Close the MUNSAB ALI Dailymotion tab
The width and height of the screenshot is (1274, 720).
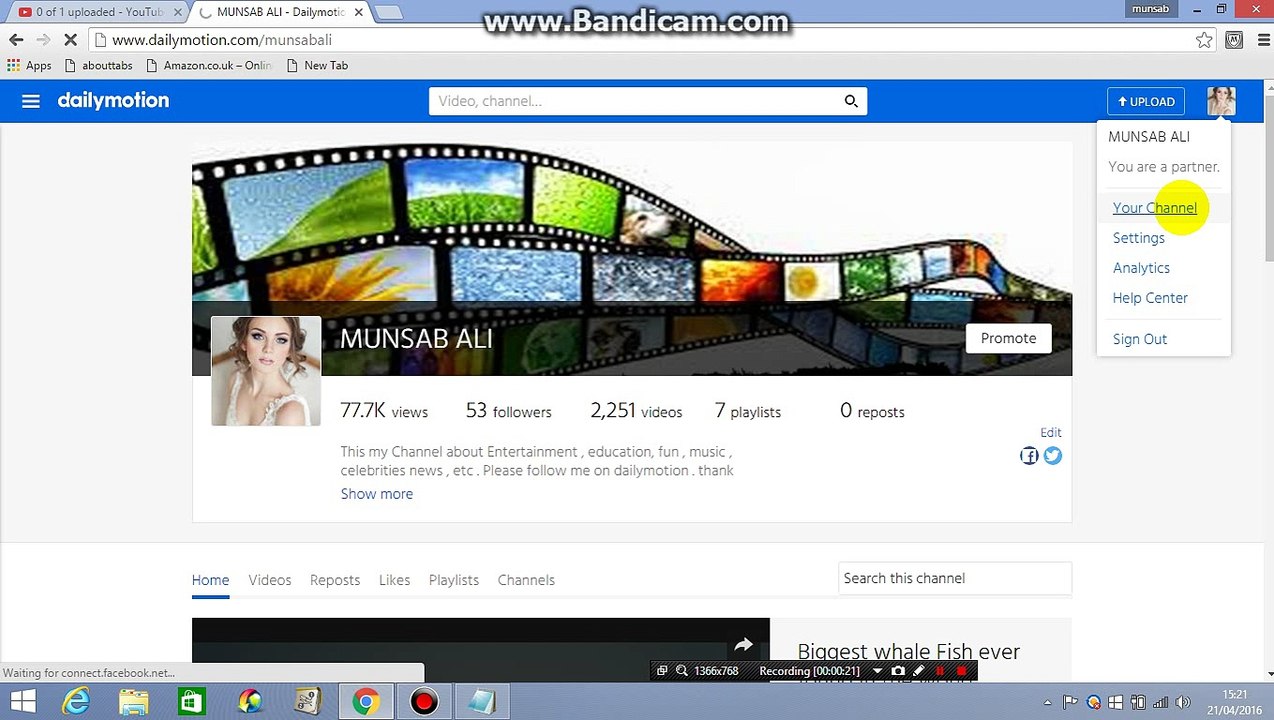[357, 12]
